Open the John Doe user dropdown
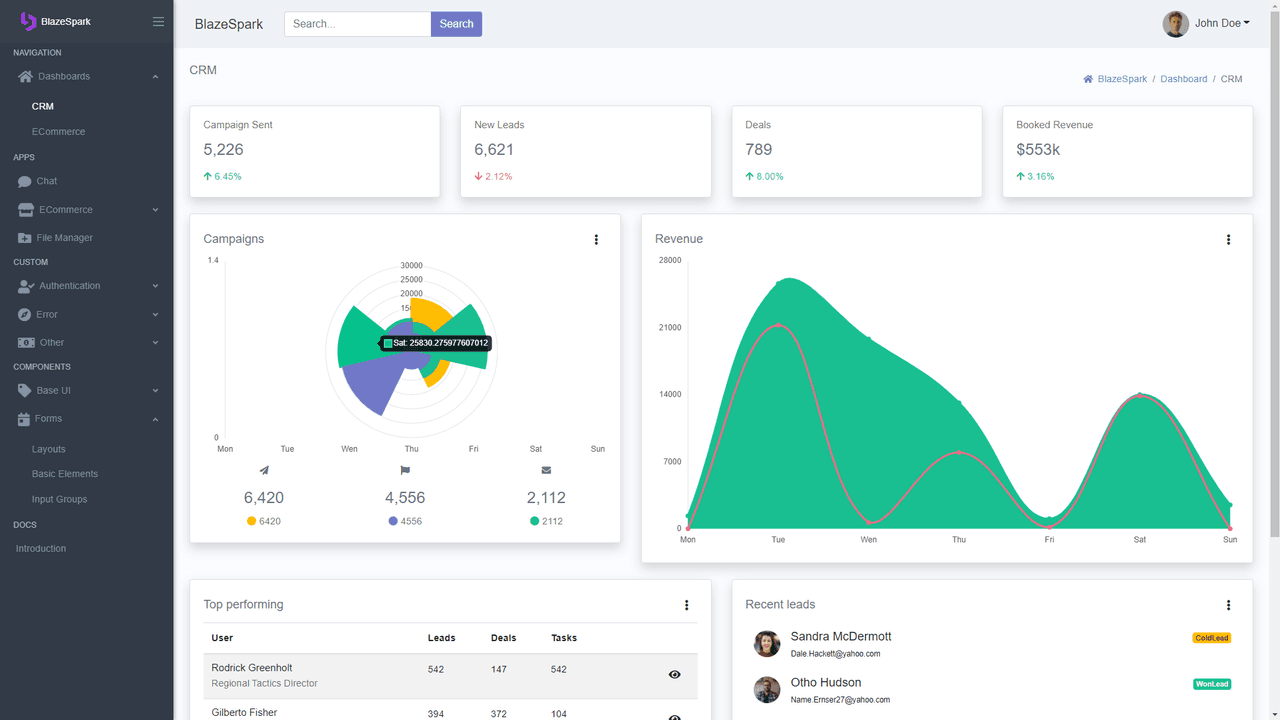1280x720 pixels. 1206,24
